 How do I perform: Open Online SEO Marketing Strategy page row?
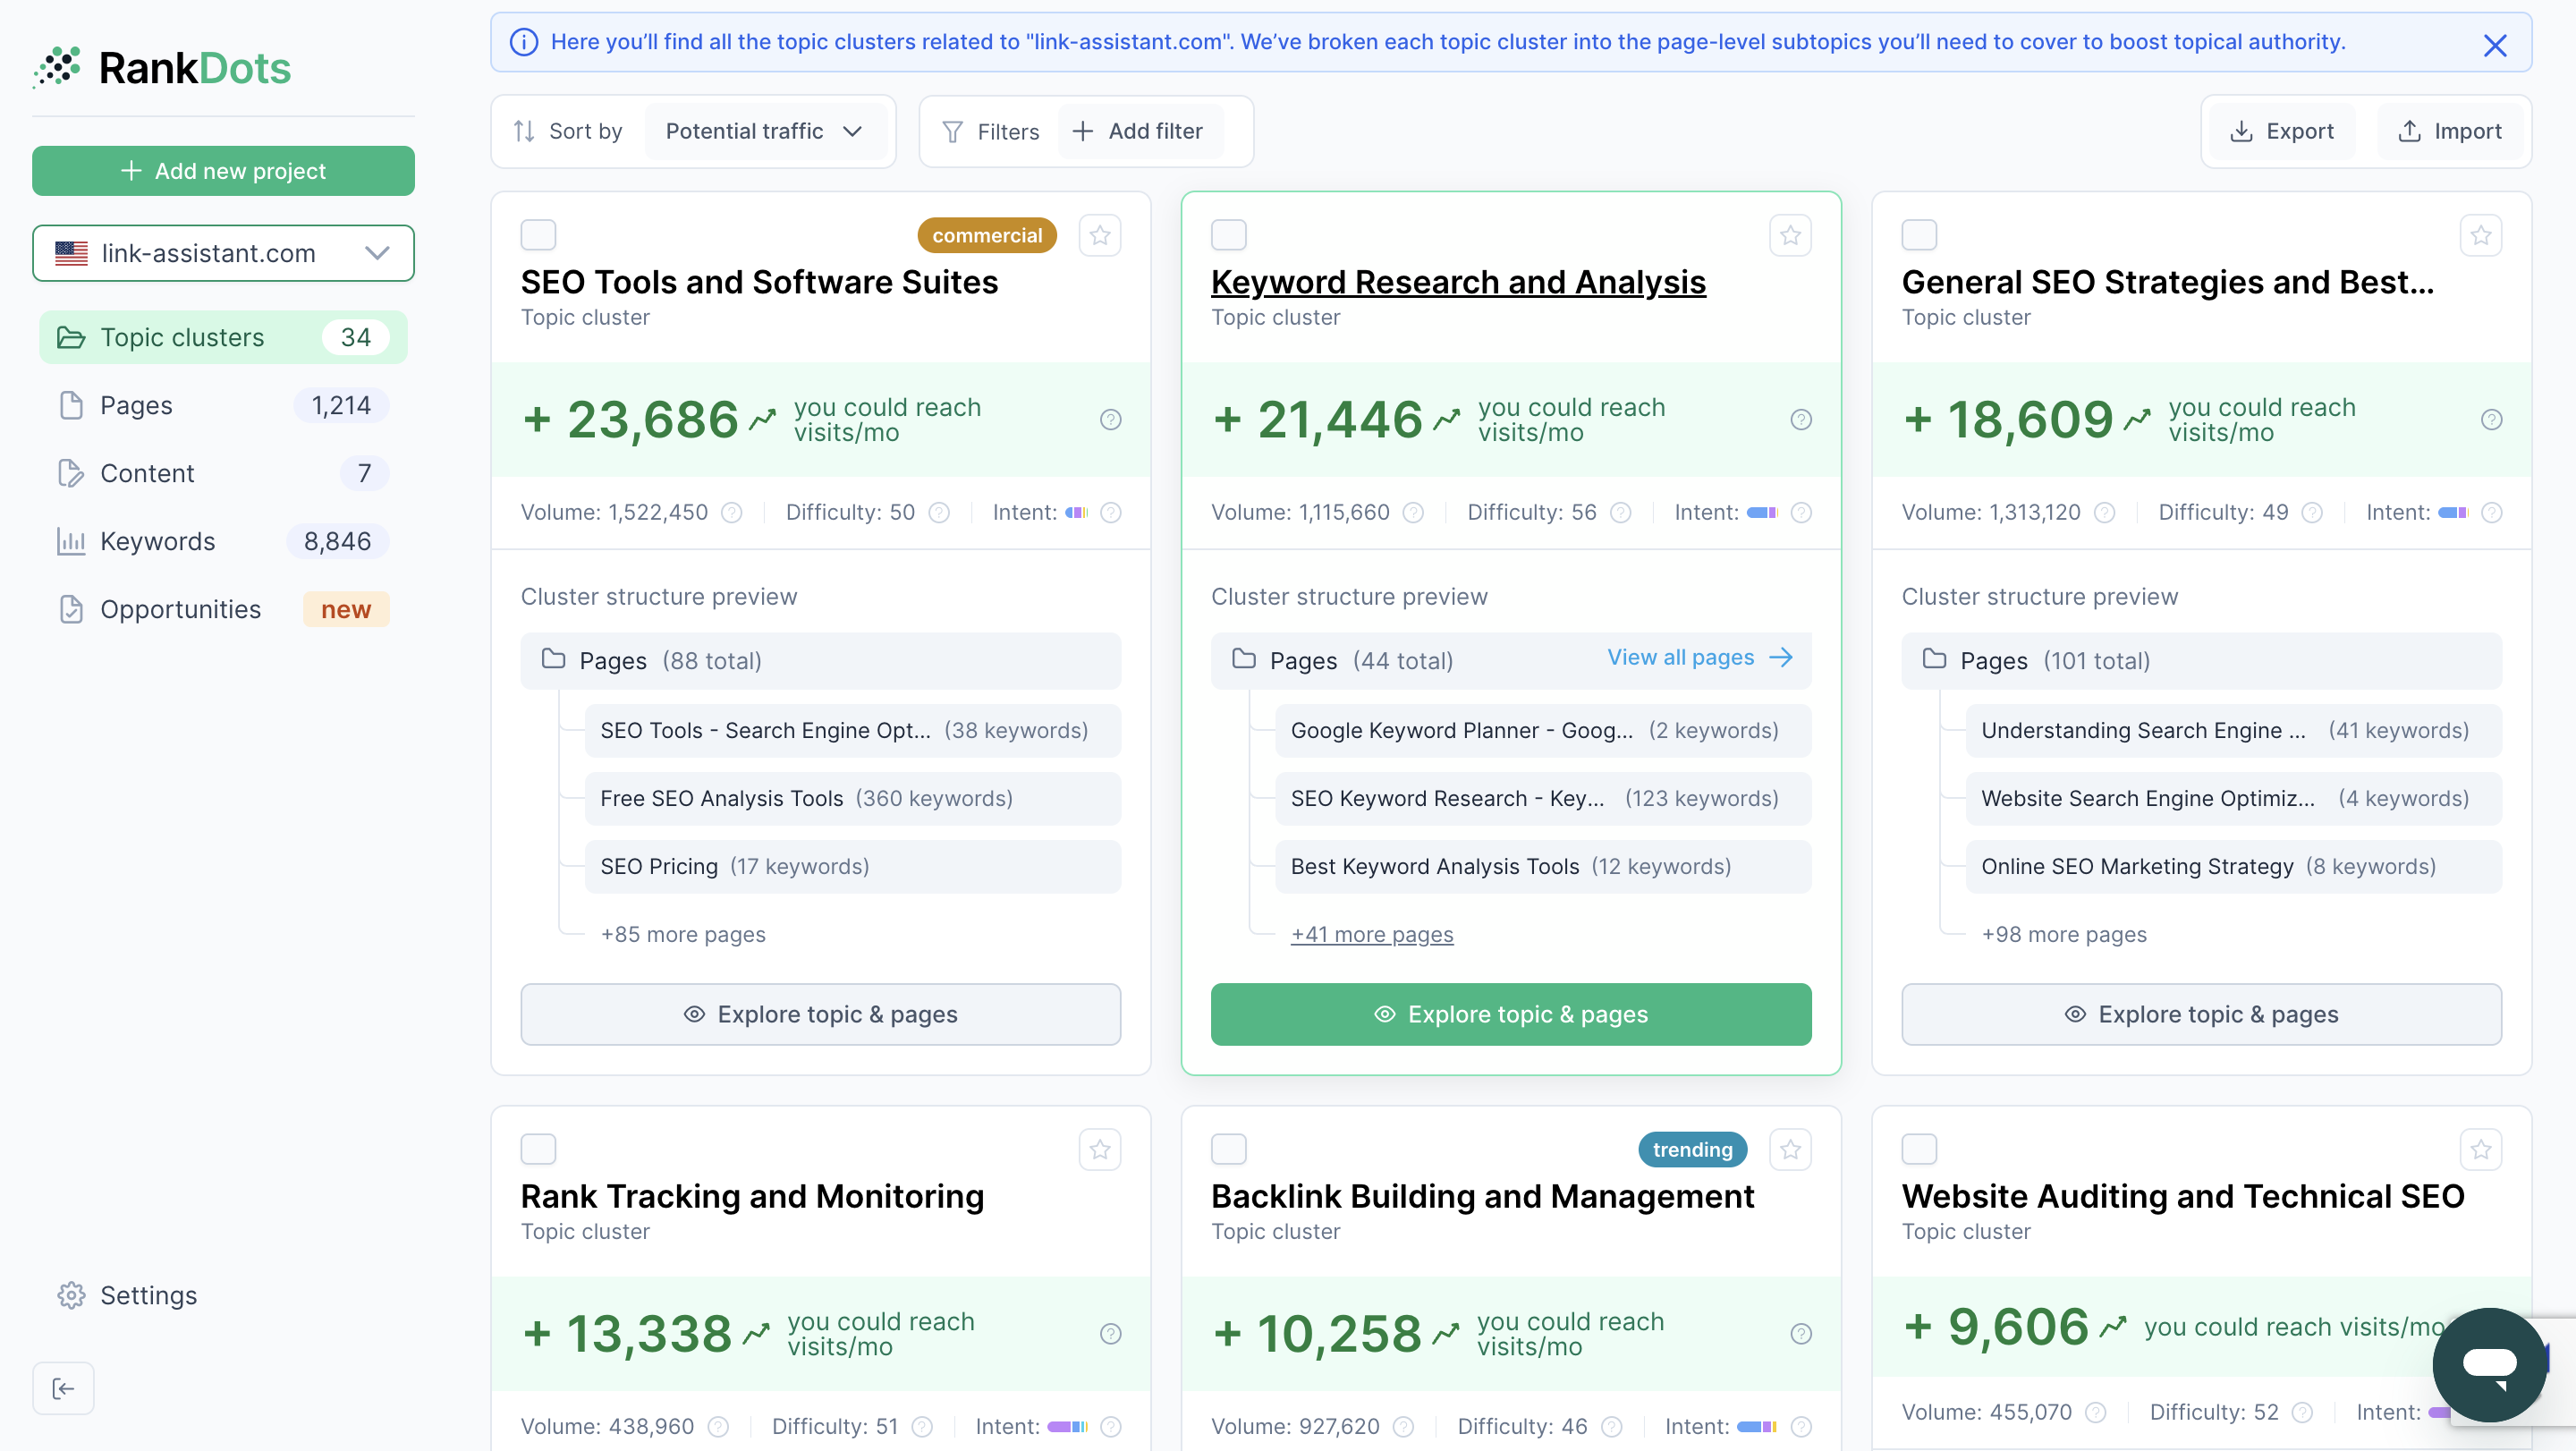[2233, 866]
